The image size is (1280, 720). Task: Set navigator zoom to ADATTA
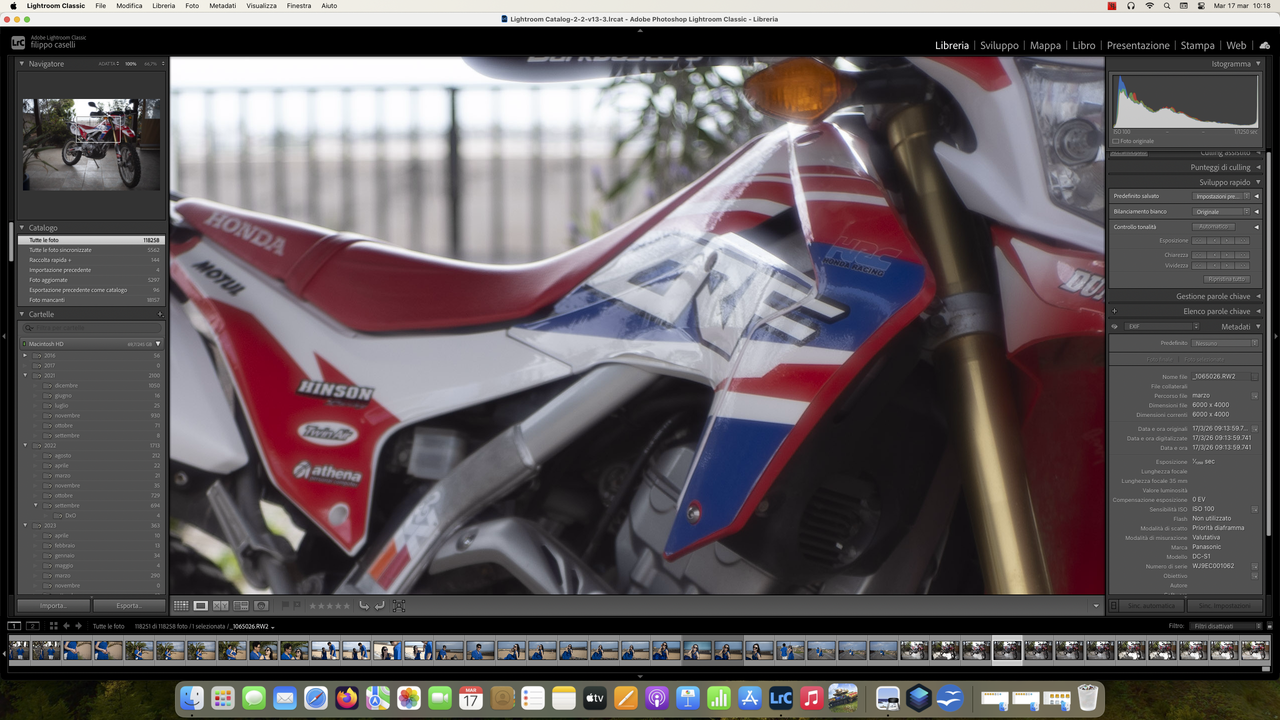pos(107,64)
